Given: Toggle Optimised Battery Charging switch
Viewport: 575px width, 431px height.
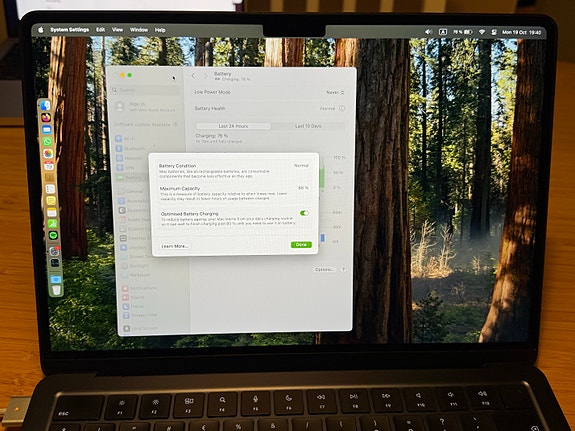Looking at the screenshot, I should [304, 213].
